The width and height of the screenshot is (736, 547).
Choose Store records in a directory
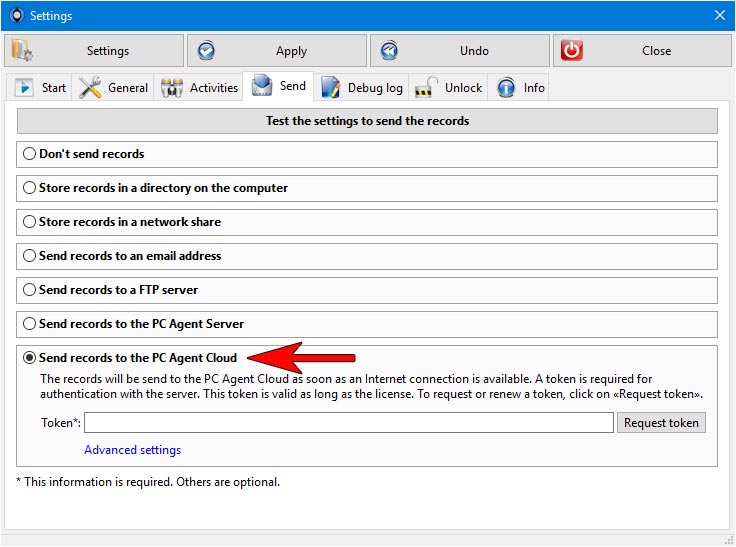click(30, 188)
